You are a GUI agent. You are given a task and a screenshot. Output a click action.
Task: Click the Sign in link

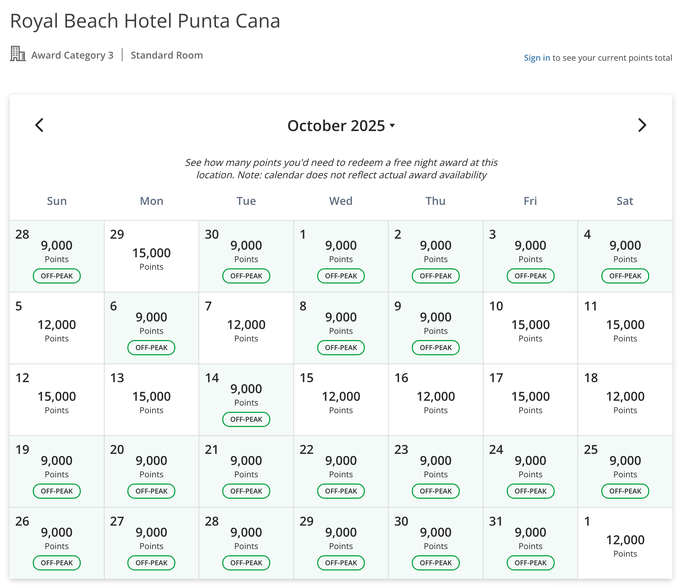click(537, 58)
